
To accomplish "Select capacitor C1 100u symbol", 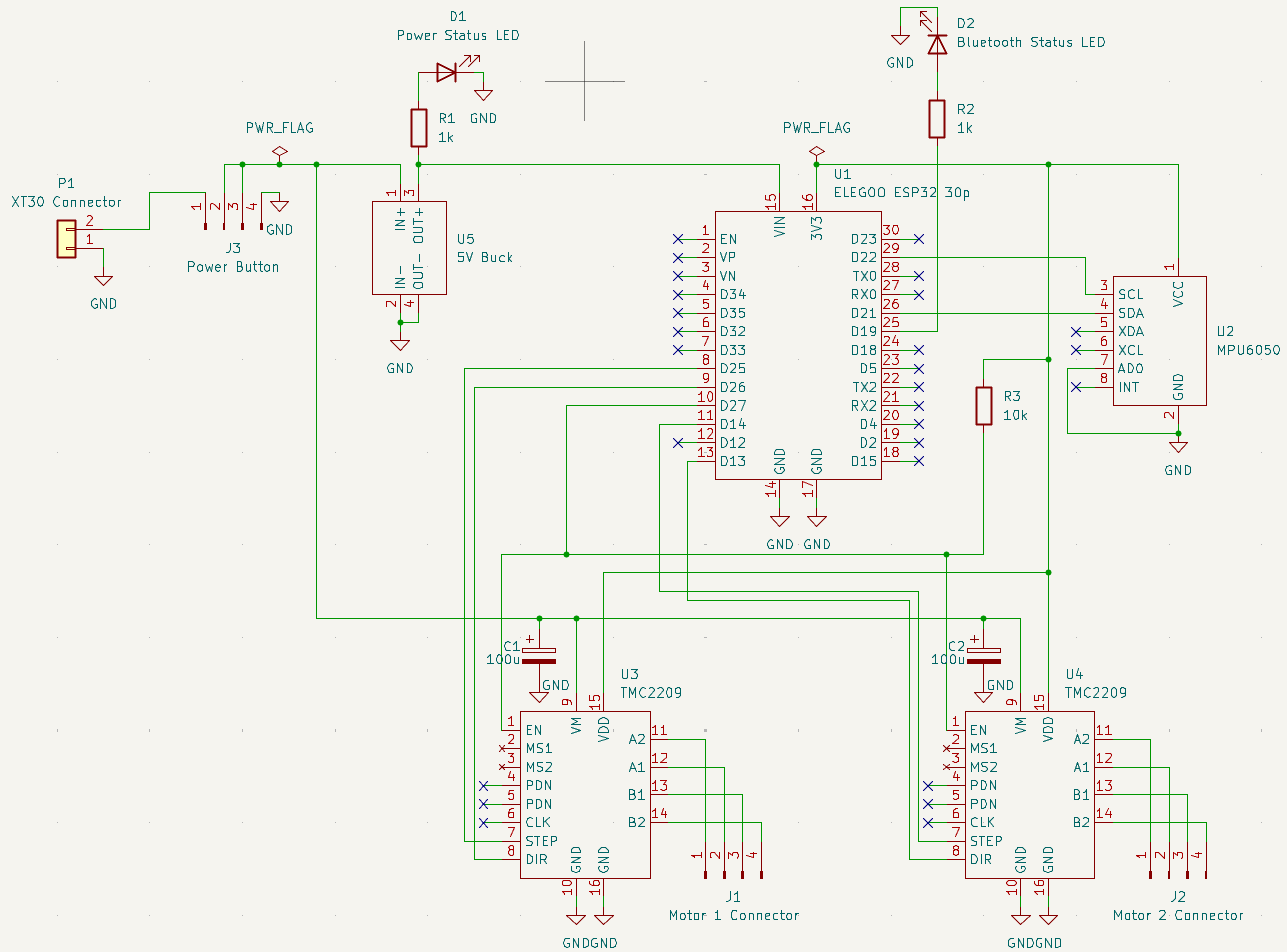I will pos(539,654).
